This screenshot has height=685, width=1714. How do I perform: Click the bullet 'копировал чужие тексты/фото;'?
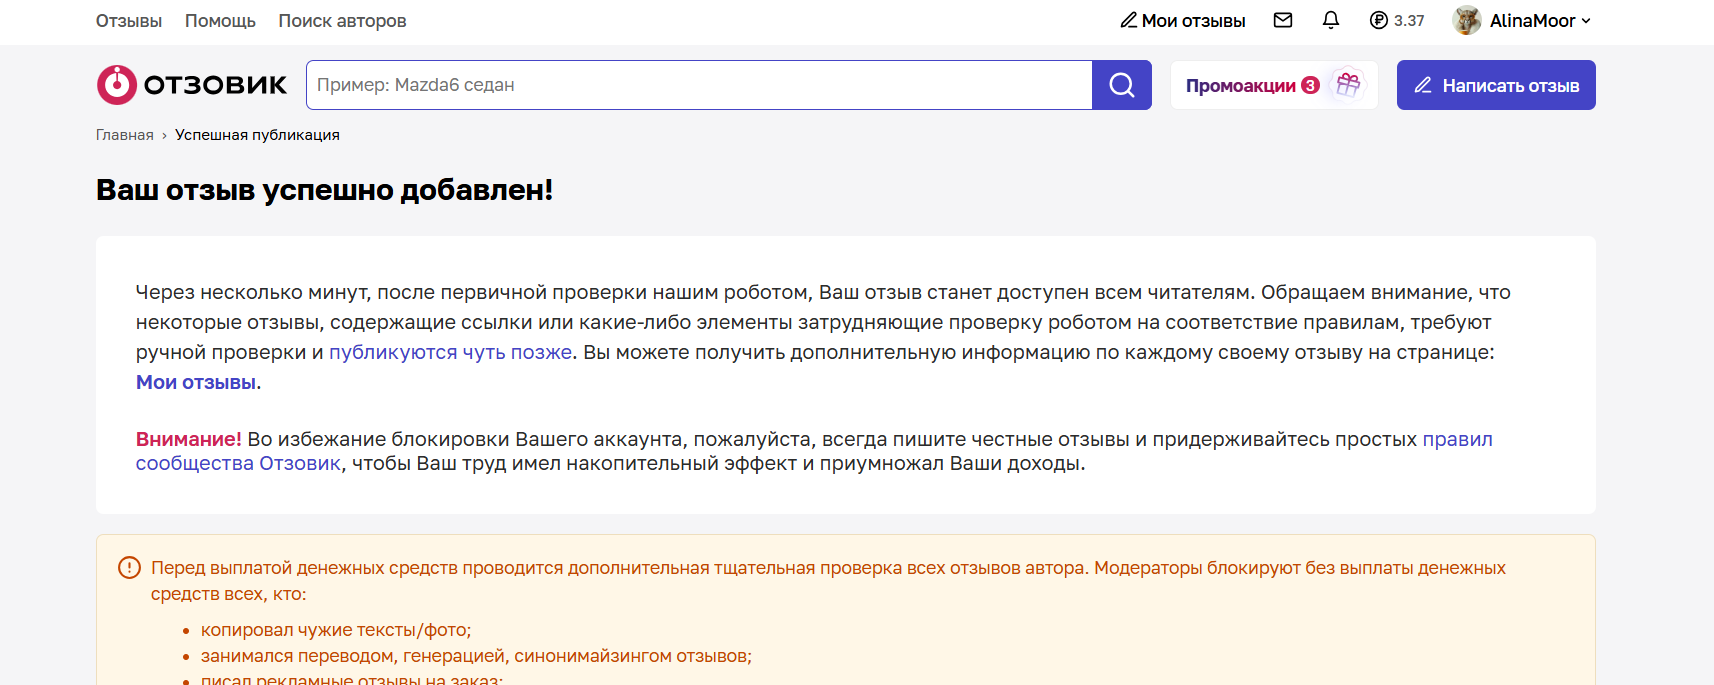[x=336, y=630]
